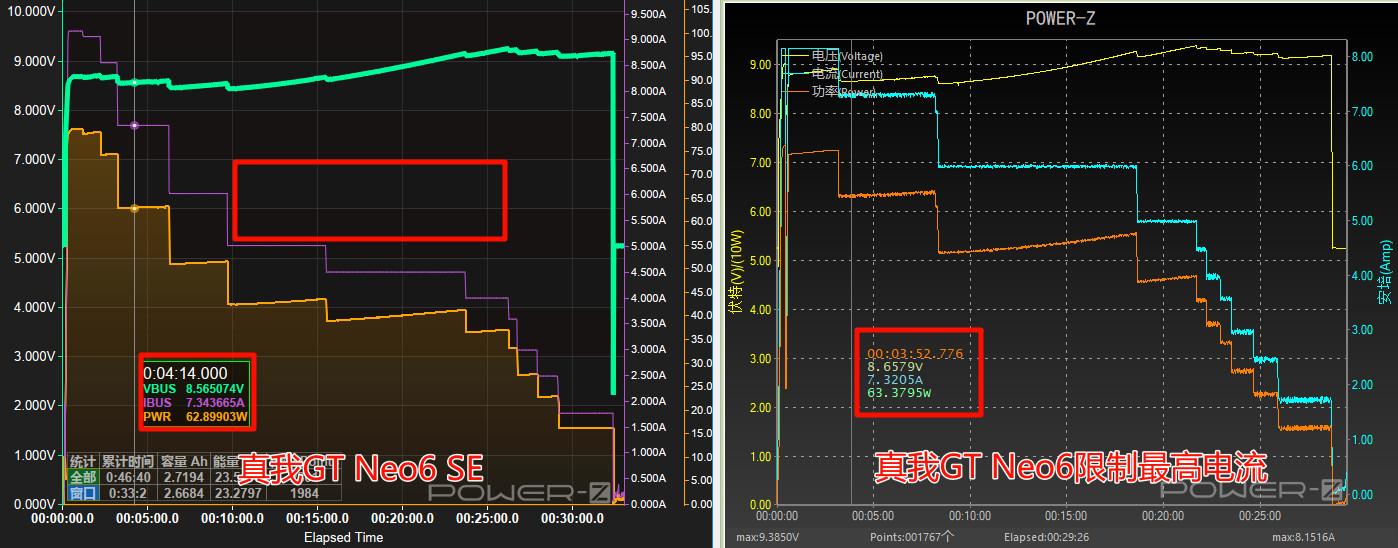Click the 安培(Amp) right axis label
This screenshot has height=548, width=1398.
(x=1387, y=270)
